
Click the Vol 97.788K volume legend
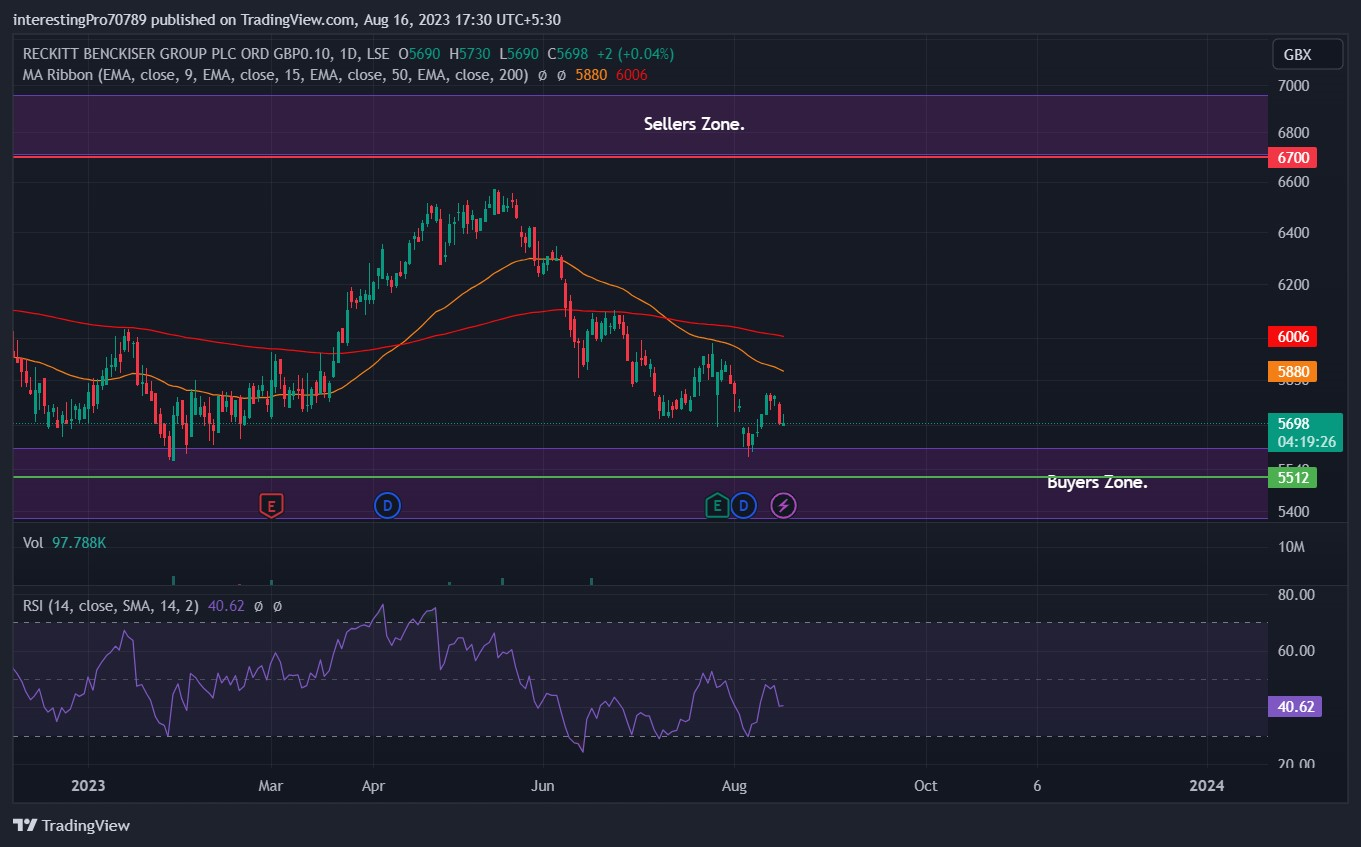[x=65, y=542]
